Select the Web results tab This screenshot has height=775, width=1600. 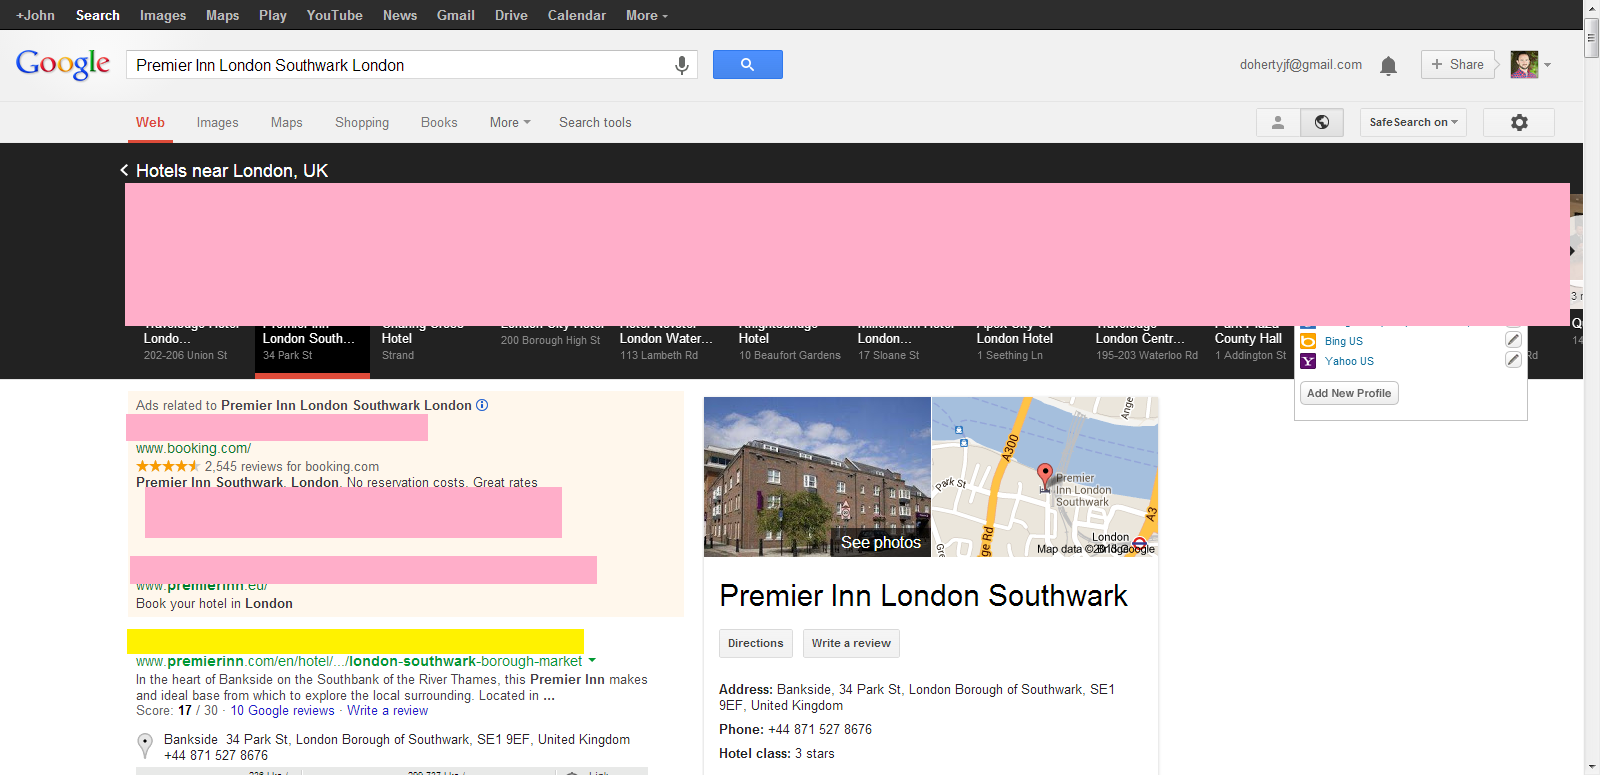point(150,122)
